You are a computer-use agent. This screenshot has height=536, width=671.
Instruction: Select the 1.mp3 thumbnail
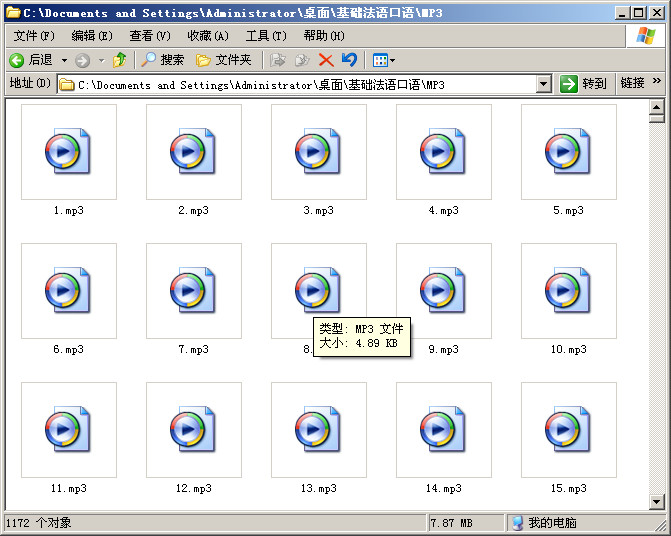click(69, 152)
